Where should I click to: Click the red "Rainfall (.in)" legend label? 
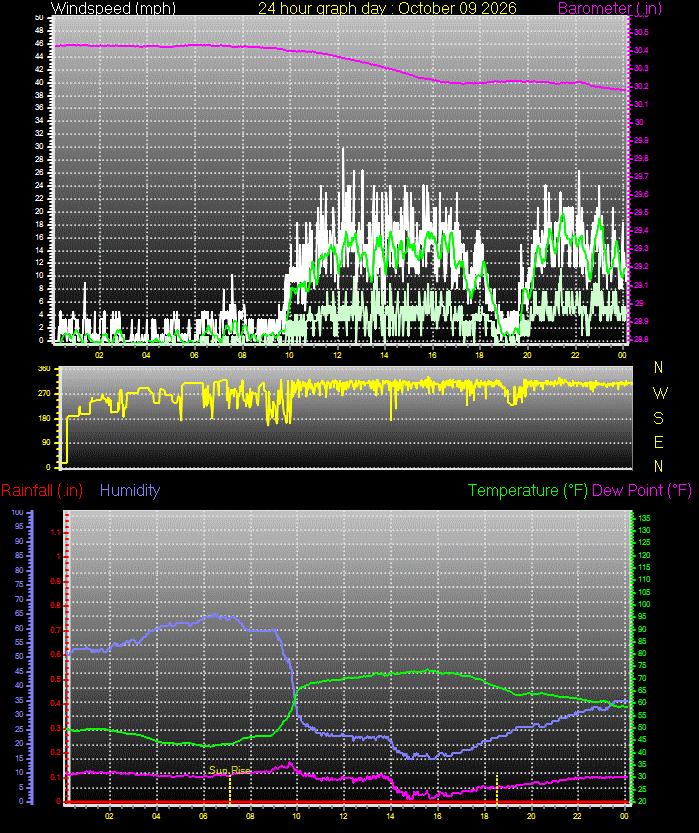(x=42, y=490)
